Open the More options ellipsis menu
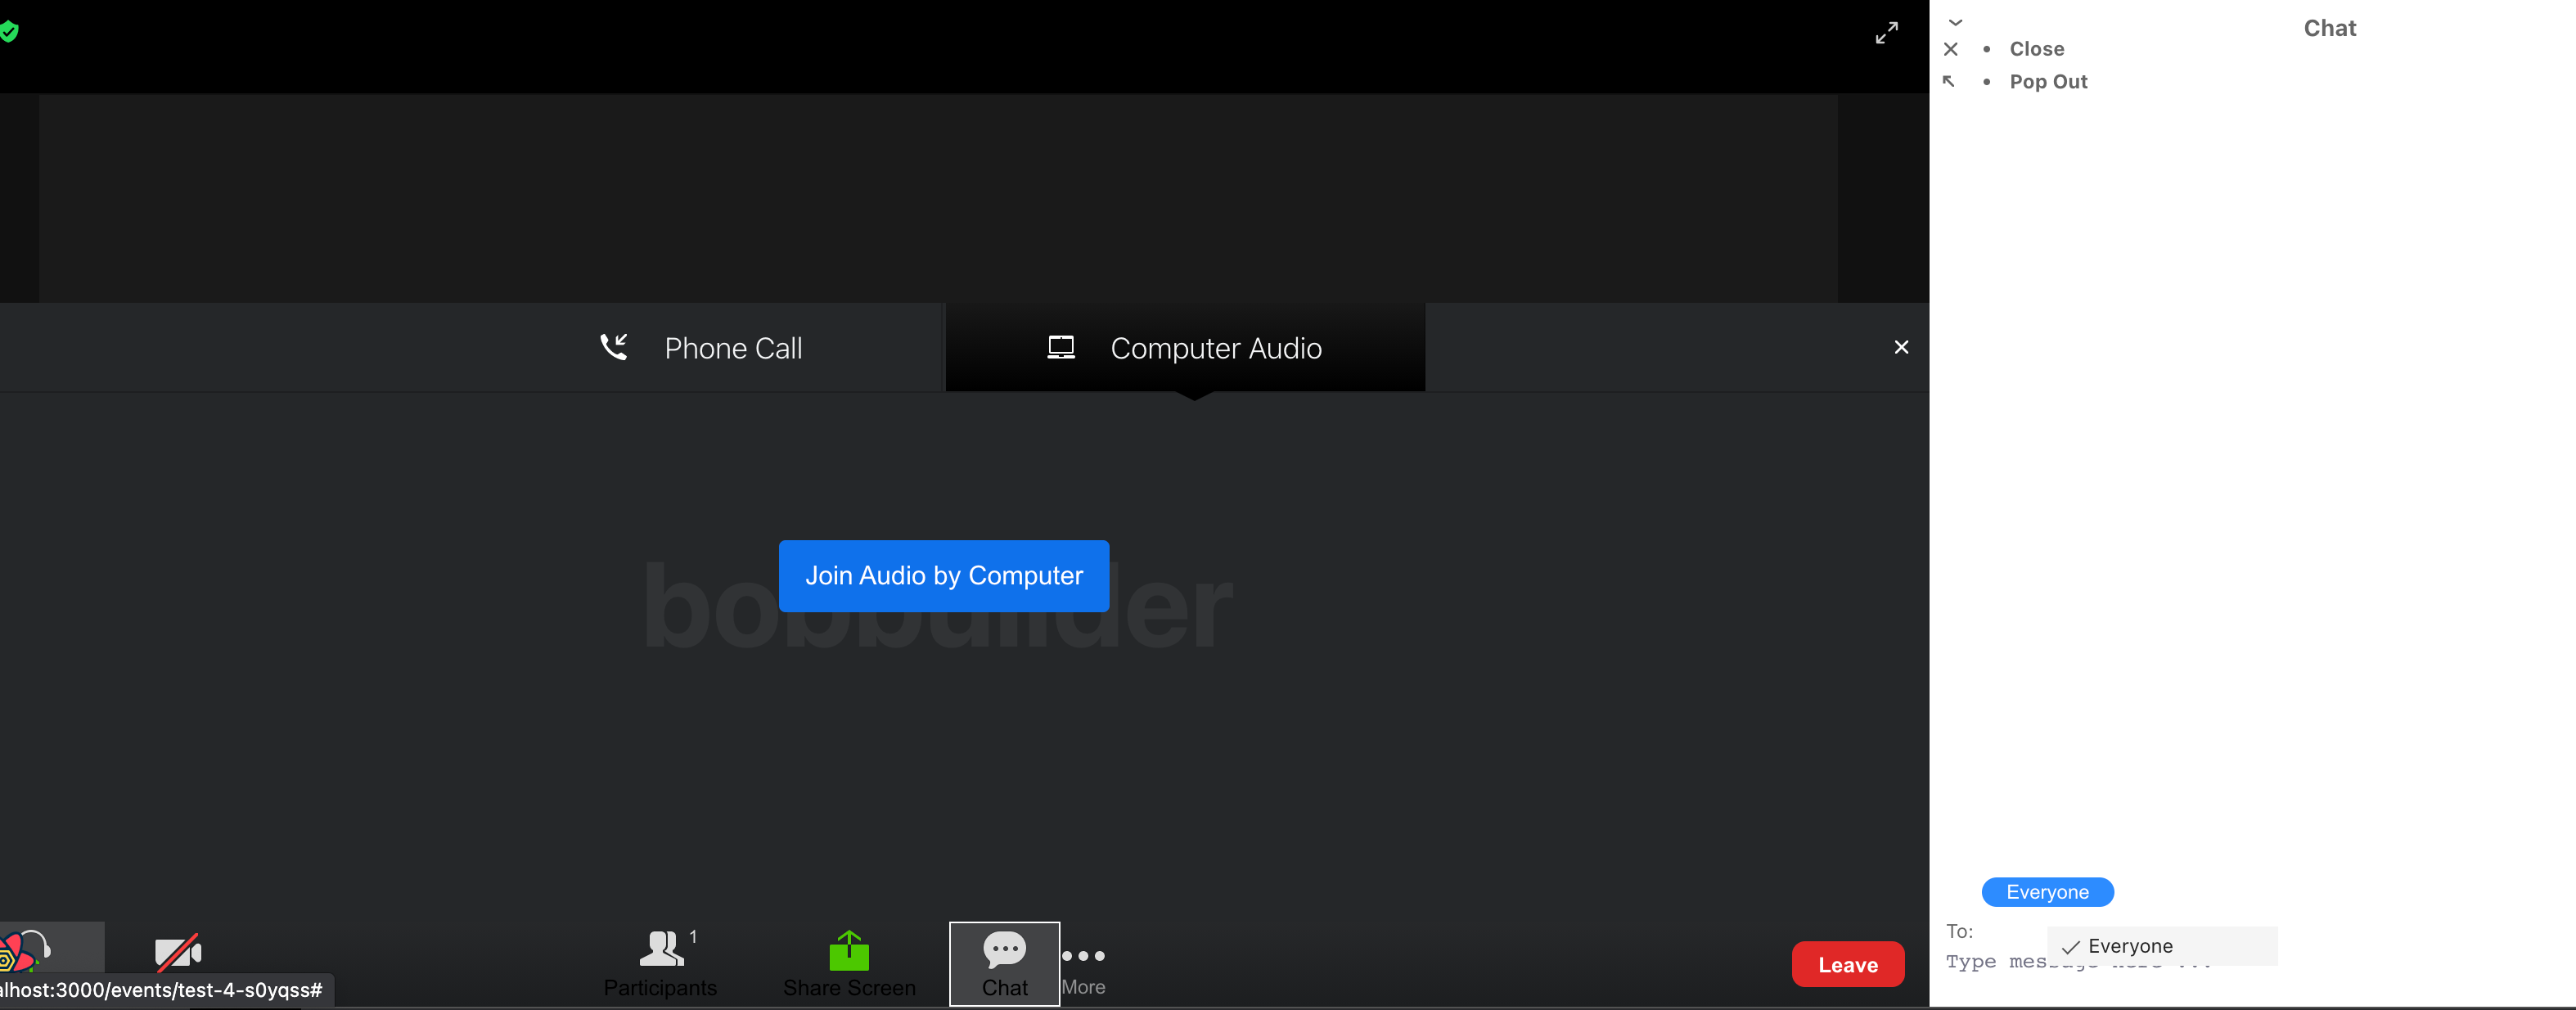The image size is (2576, 1010). click(x=1083, y=966)
